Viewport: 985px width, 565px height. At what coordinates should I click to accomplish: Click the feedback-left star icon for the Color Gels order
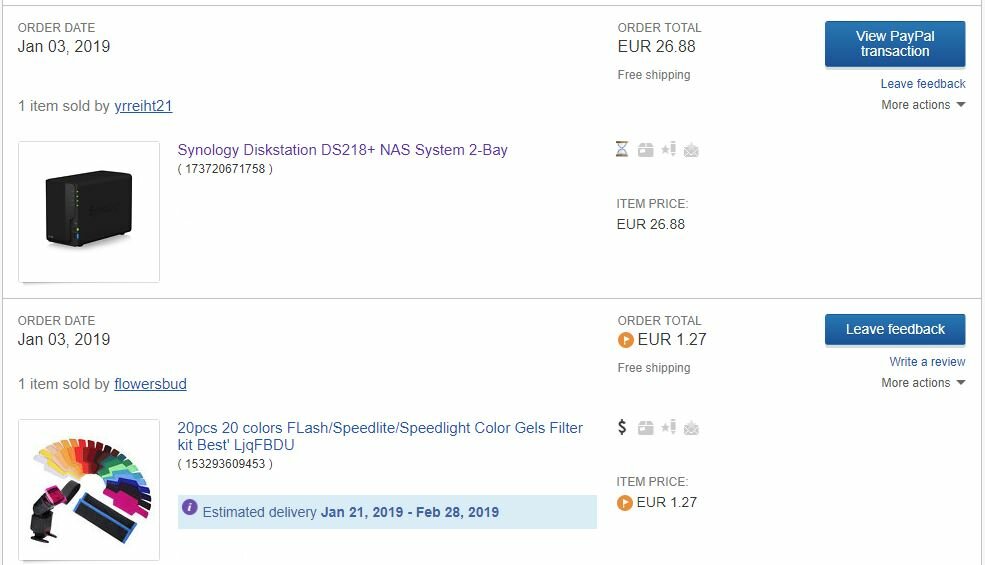point(668,427)
